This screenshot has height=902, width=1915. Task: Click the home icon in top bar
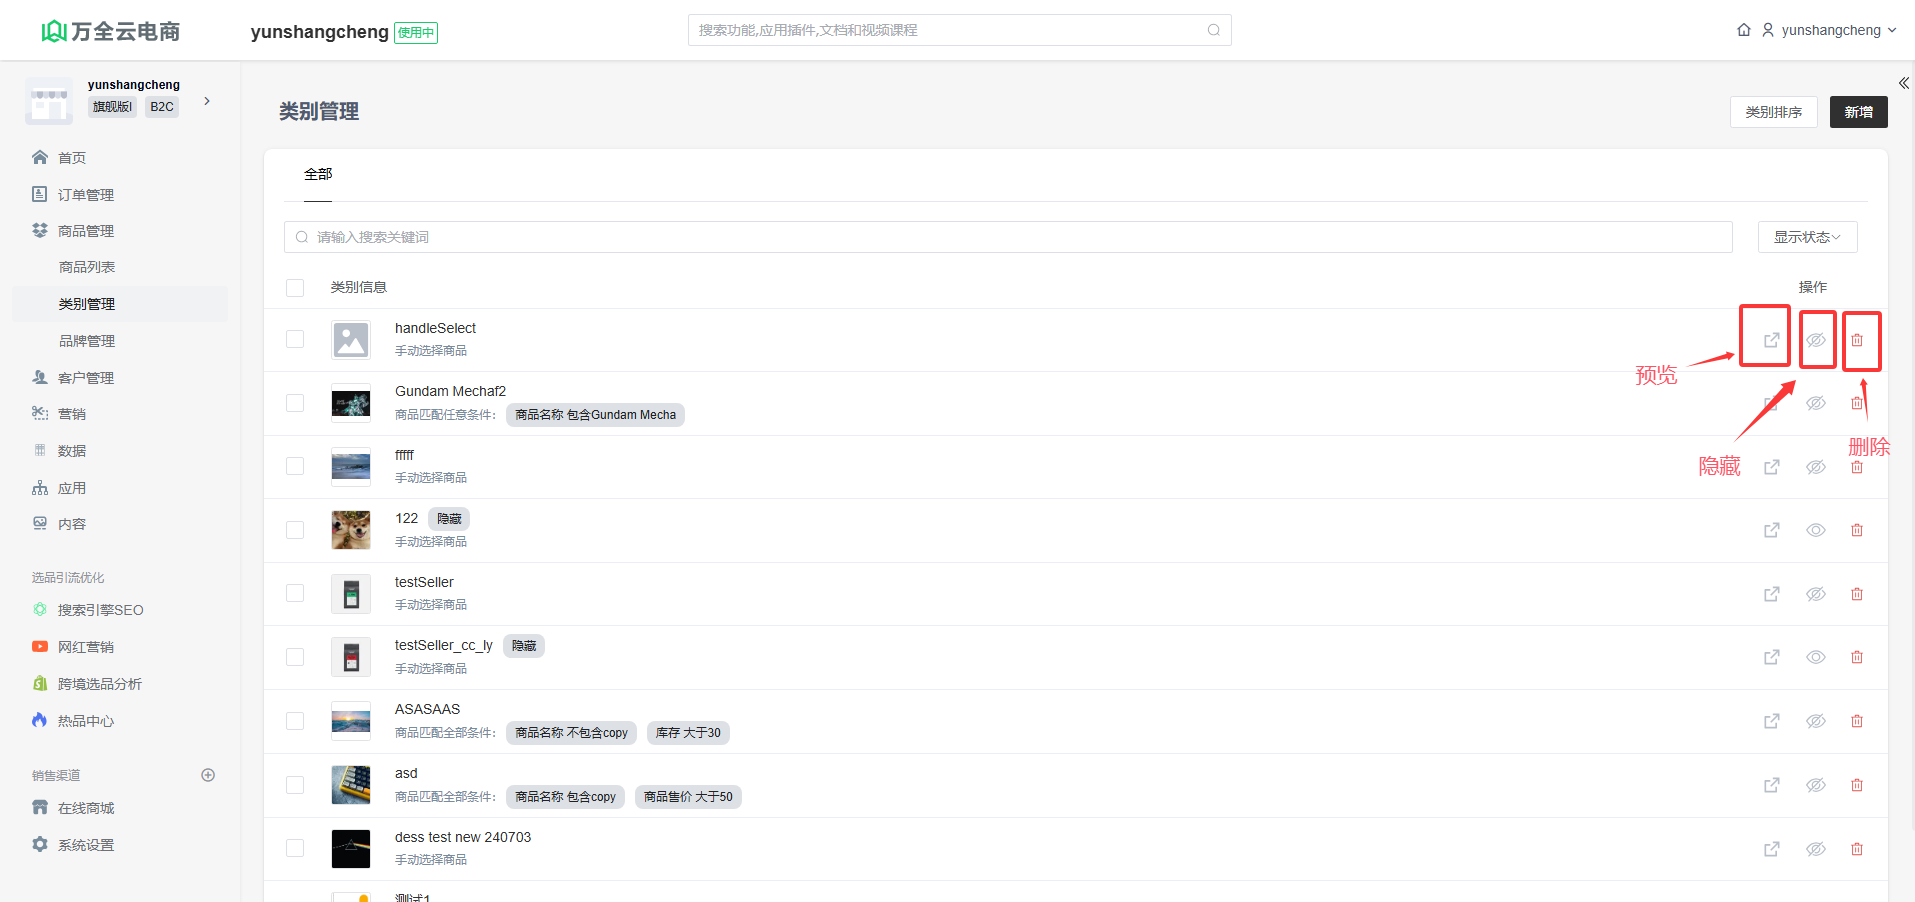pyautogui.click(x=1744, y=30)
